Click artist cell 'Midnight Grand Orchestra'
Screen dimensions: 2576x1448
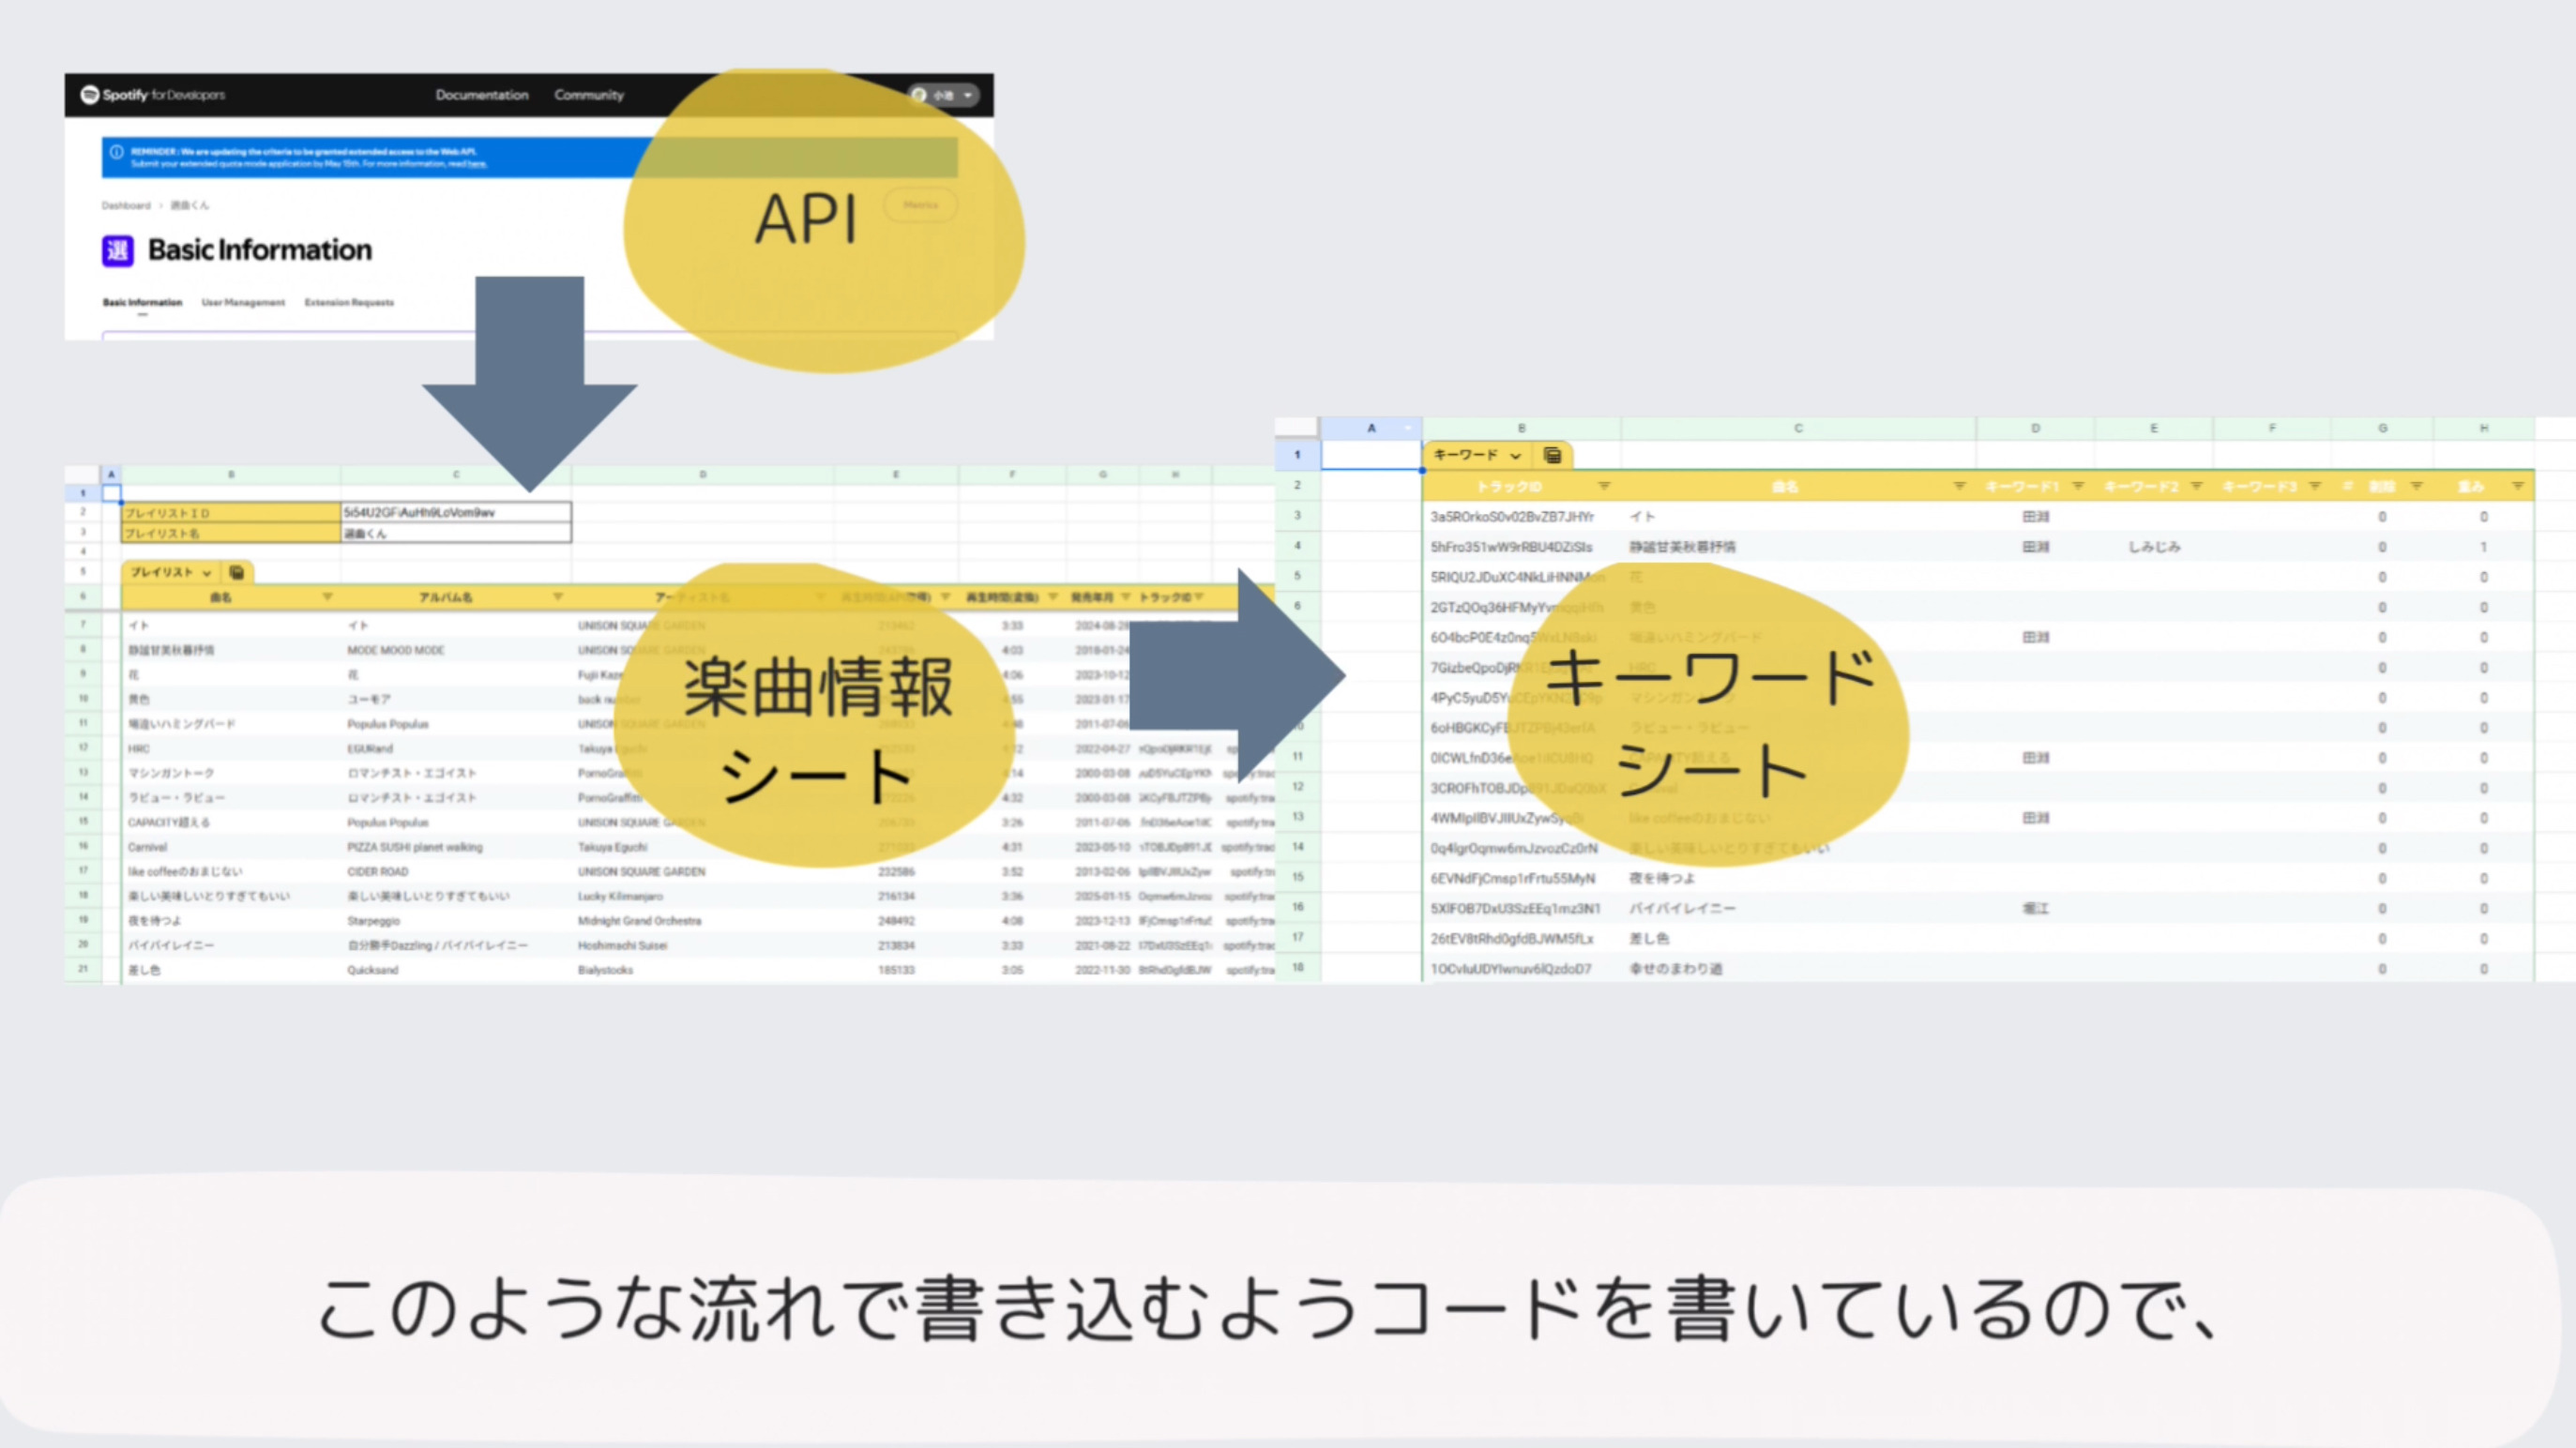point(639,921)
